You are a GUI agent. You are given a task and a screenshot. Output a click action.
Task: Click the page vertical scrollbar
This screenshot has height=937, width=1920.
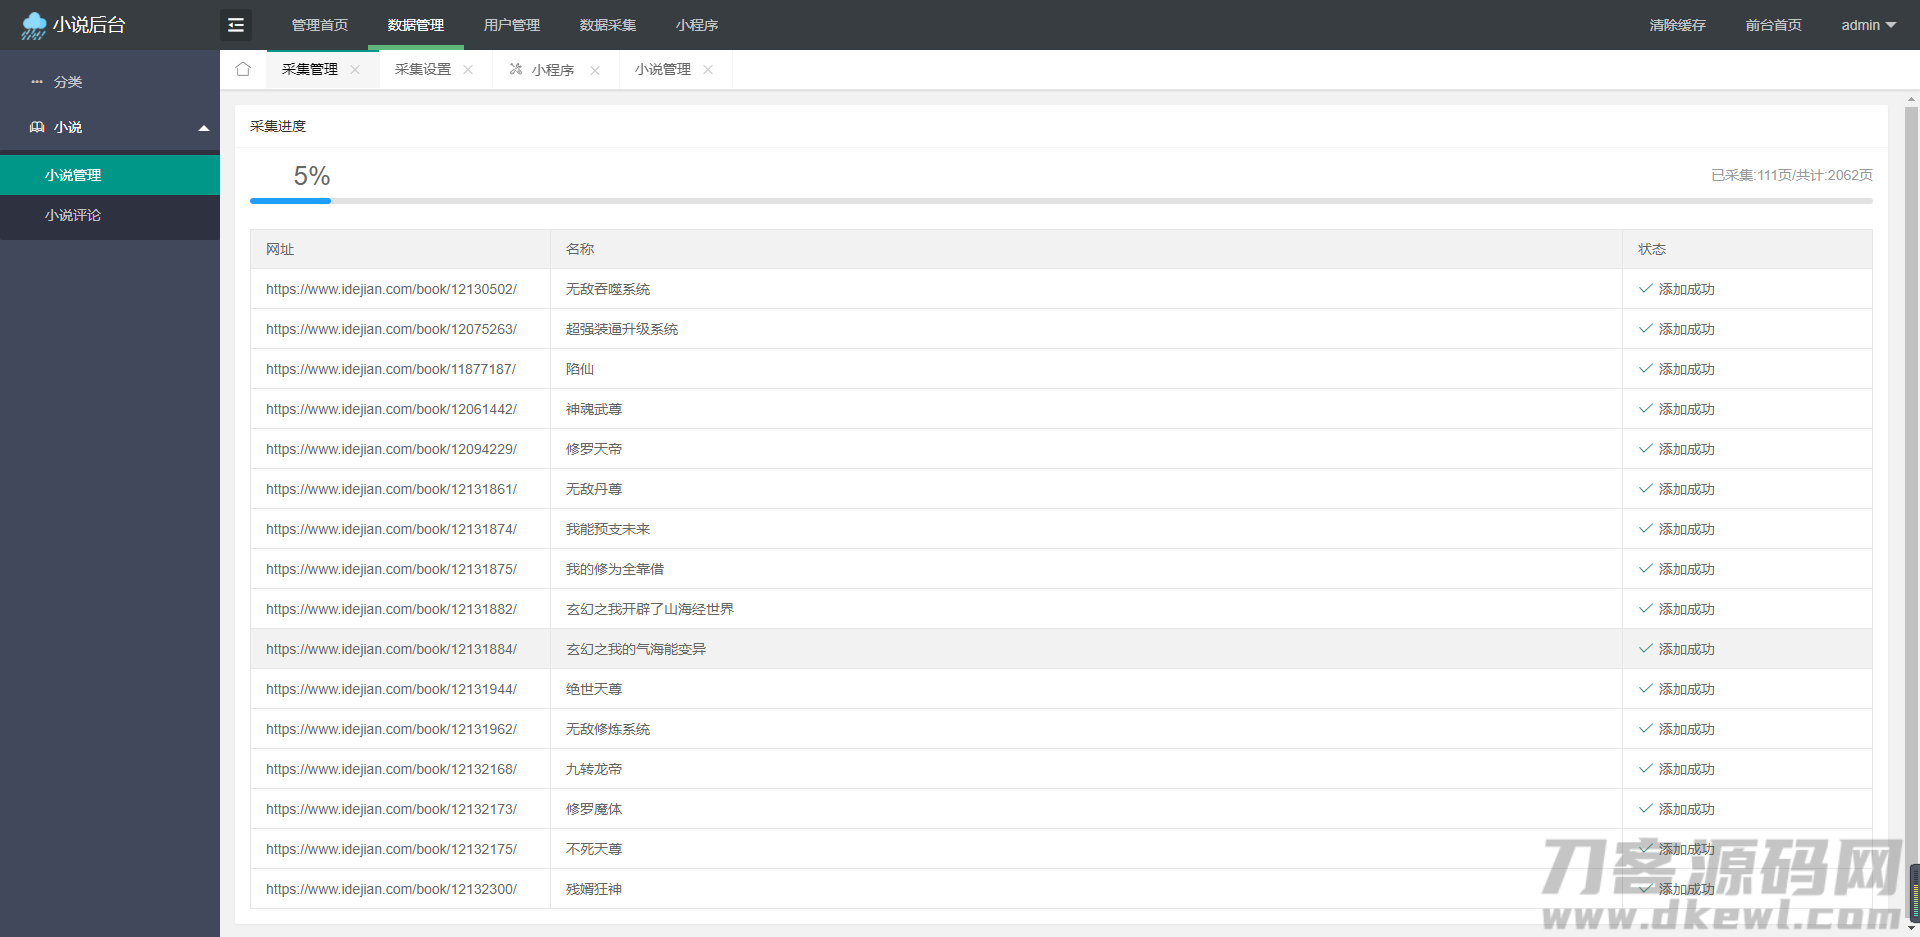pyautogui.click(x=1911, y=500)
